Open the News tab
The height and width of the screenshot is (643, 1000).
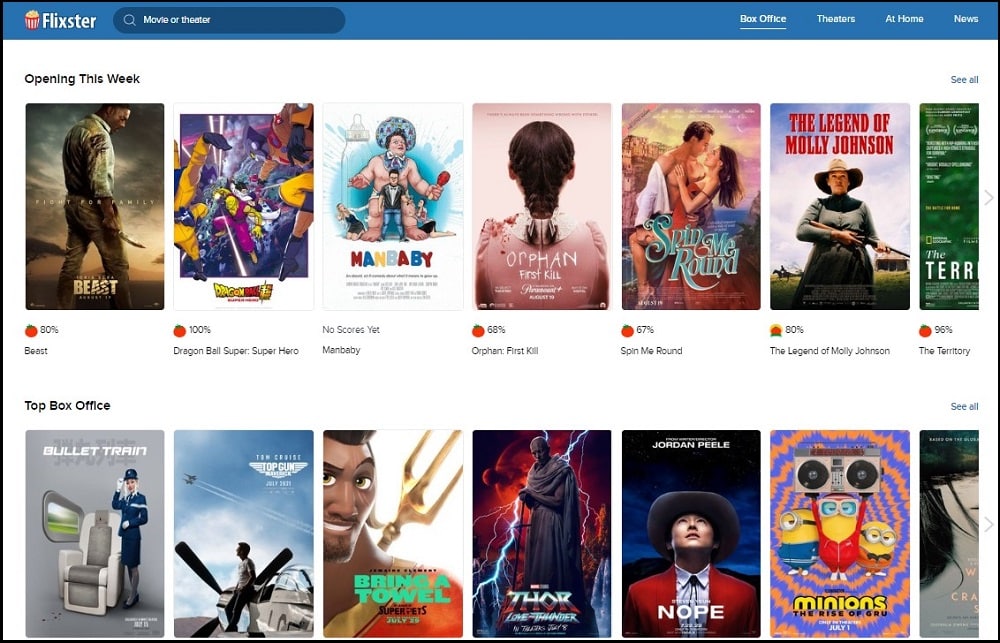point(966,19)
